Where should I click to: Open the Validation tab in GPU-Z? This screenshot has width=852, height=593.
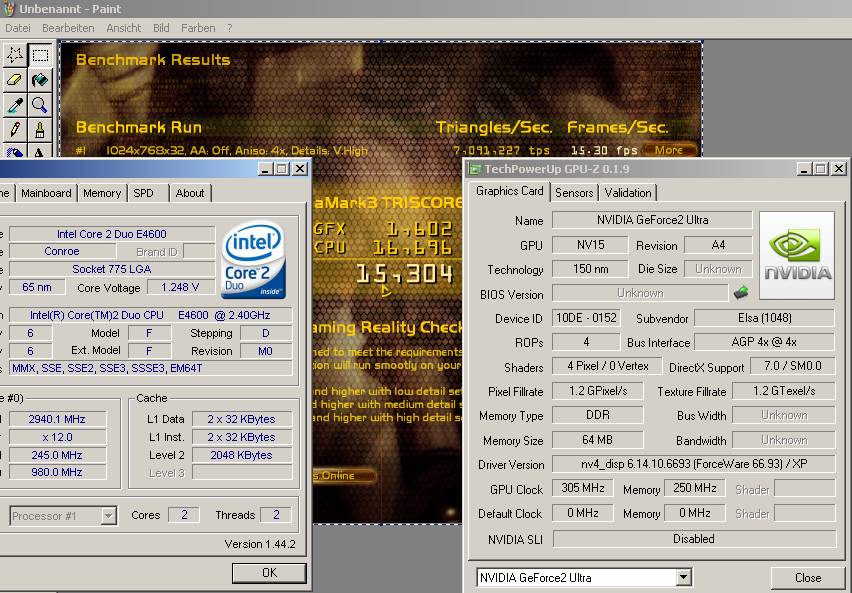[x=628, y=193]
